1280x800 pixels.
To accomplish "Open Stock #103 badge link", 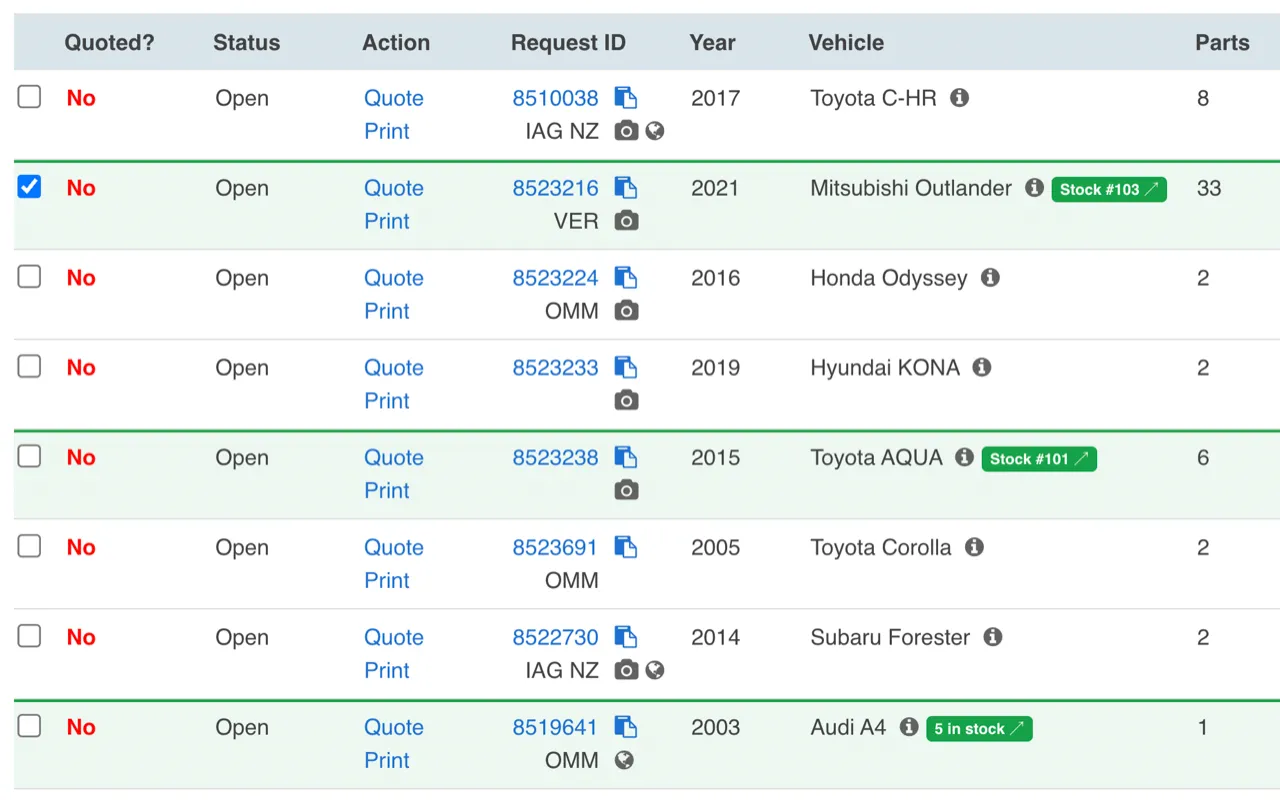I will tap(1109, 189).
